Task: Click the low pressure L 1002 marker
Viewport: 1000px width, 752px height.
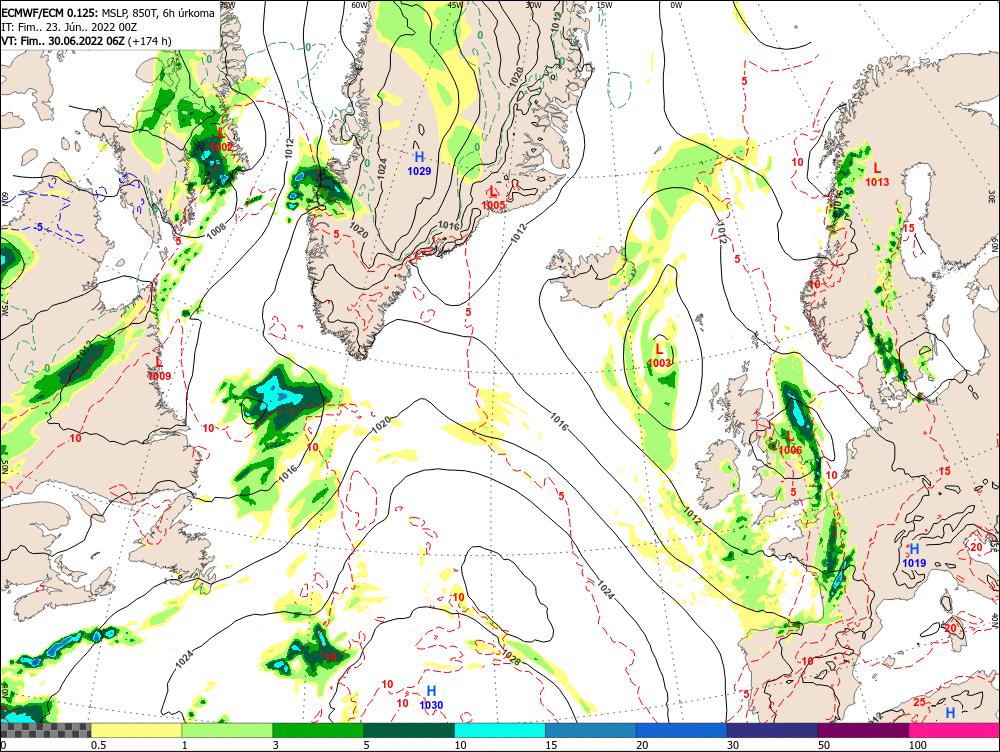Action: pos(221,140)
